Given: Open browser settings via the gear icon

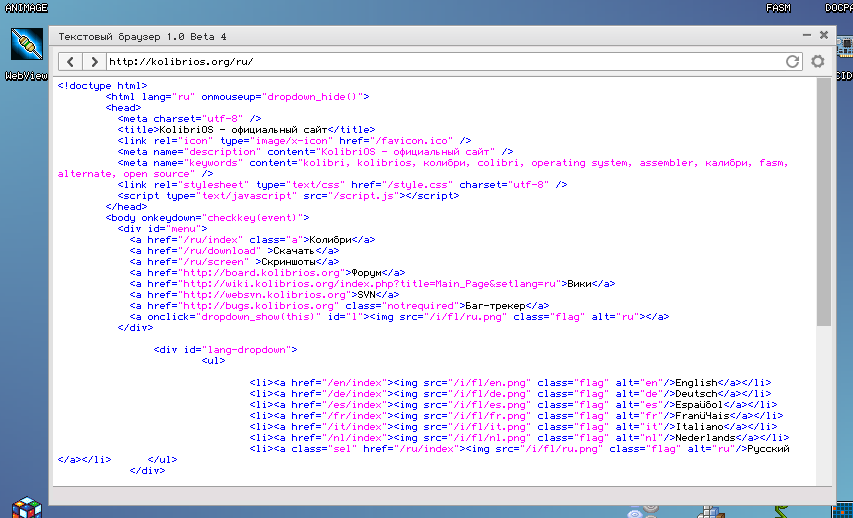Looking at the screenshot, I should pos(817,61).
